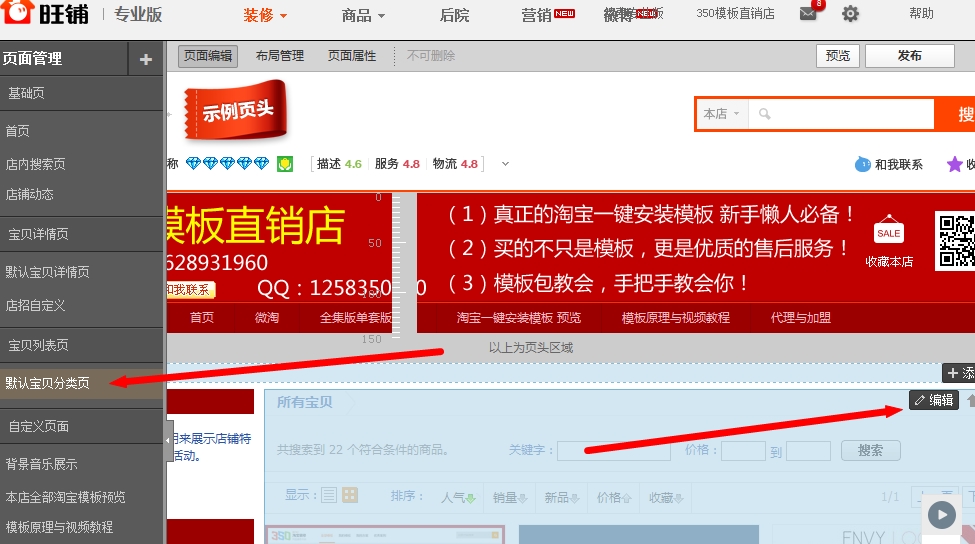Click the 预览 button
Viewport: 975px width, 544px height.
click(838, 56)
